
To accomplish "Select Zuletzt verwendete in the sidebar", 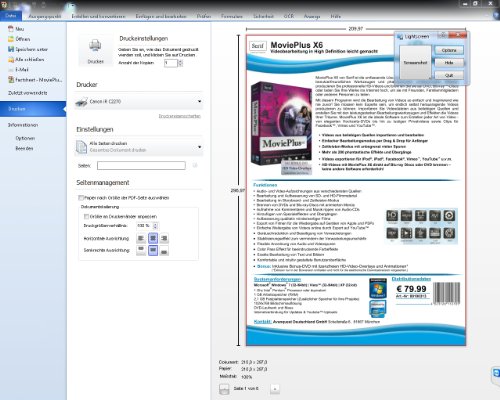I will click(28, 93).
